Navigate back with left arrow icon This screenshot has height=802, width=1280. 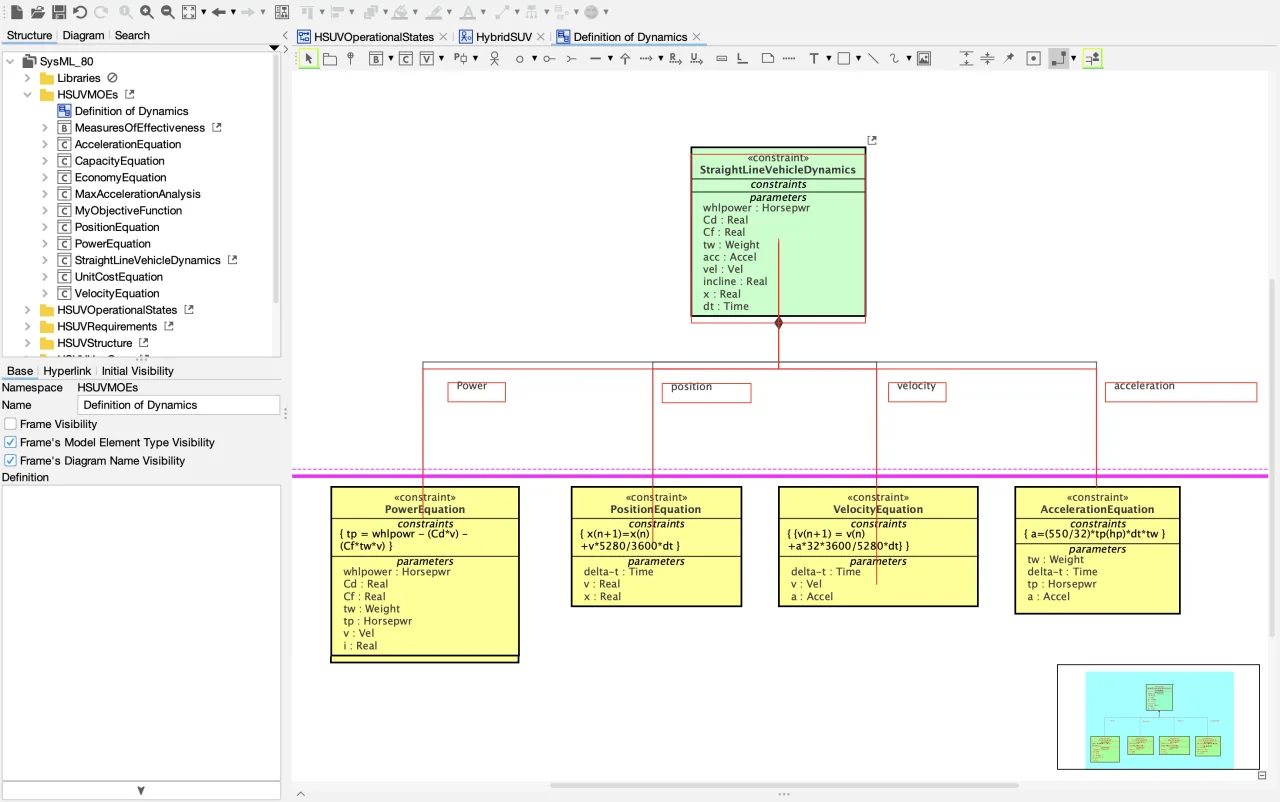pos(218,12)
